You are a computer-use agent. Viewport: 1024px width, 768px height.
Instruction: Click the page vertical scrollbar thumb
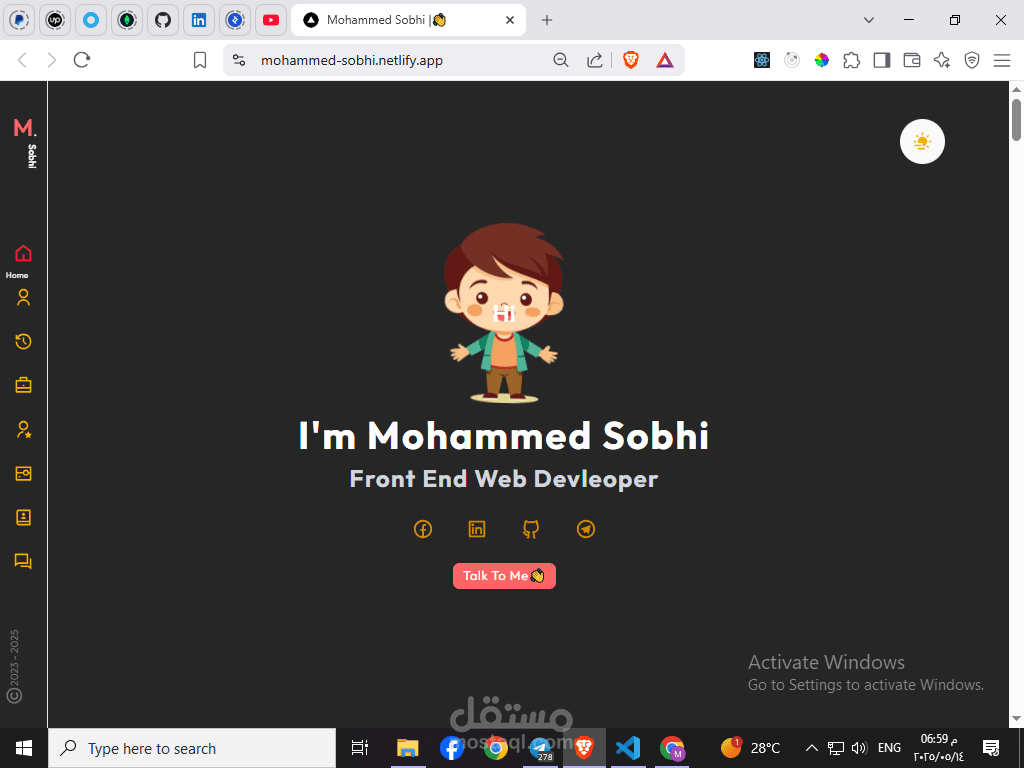1016,120
